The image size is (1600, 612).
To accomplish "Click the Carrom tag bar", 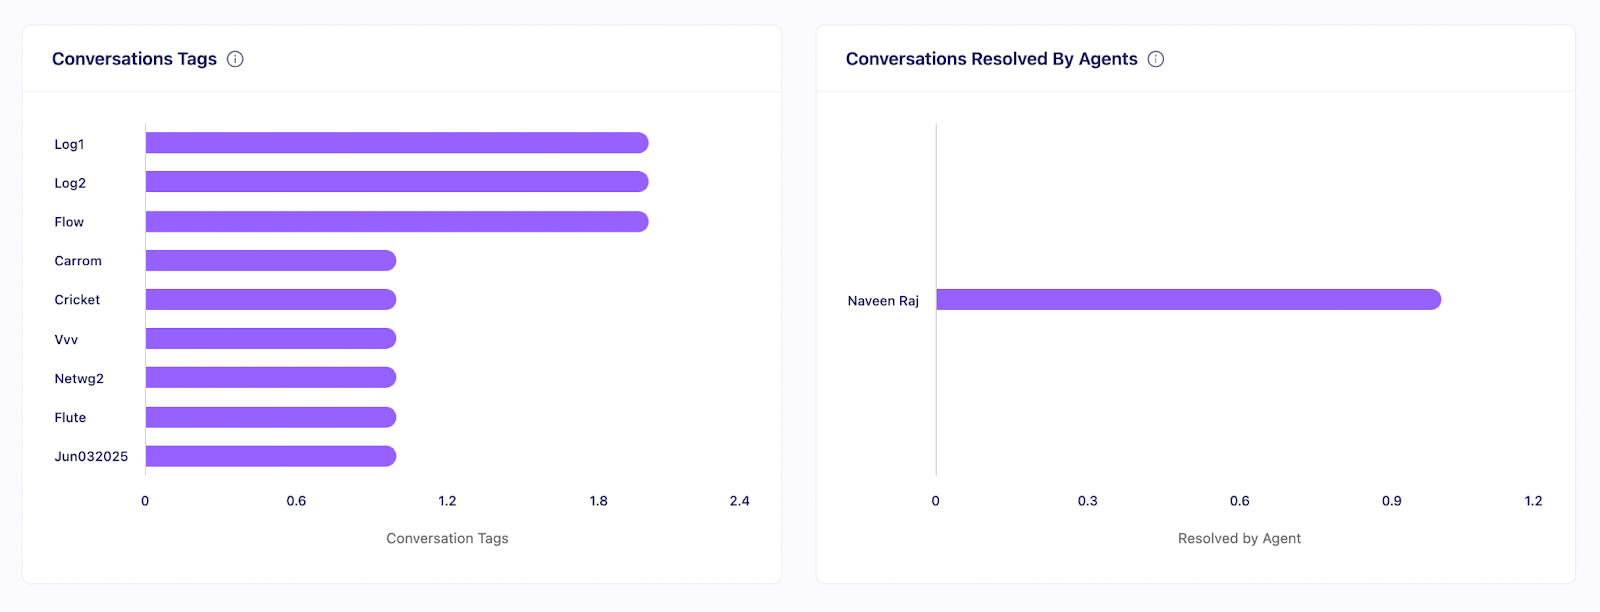I will point(271,261).
